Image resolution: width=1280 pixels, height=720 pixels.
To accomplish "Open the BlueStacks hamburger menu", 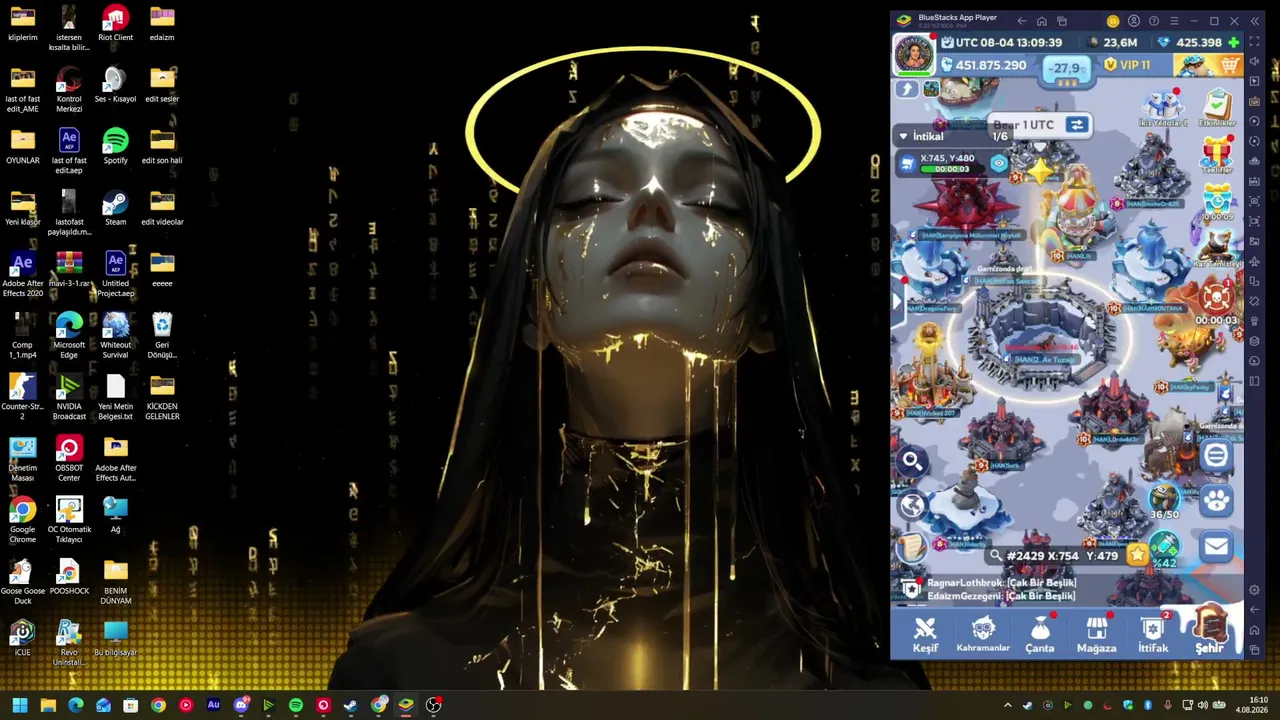I will point(1174,21).
